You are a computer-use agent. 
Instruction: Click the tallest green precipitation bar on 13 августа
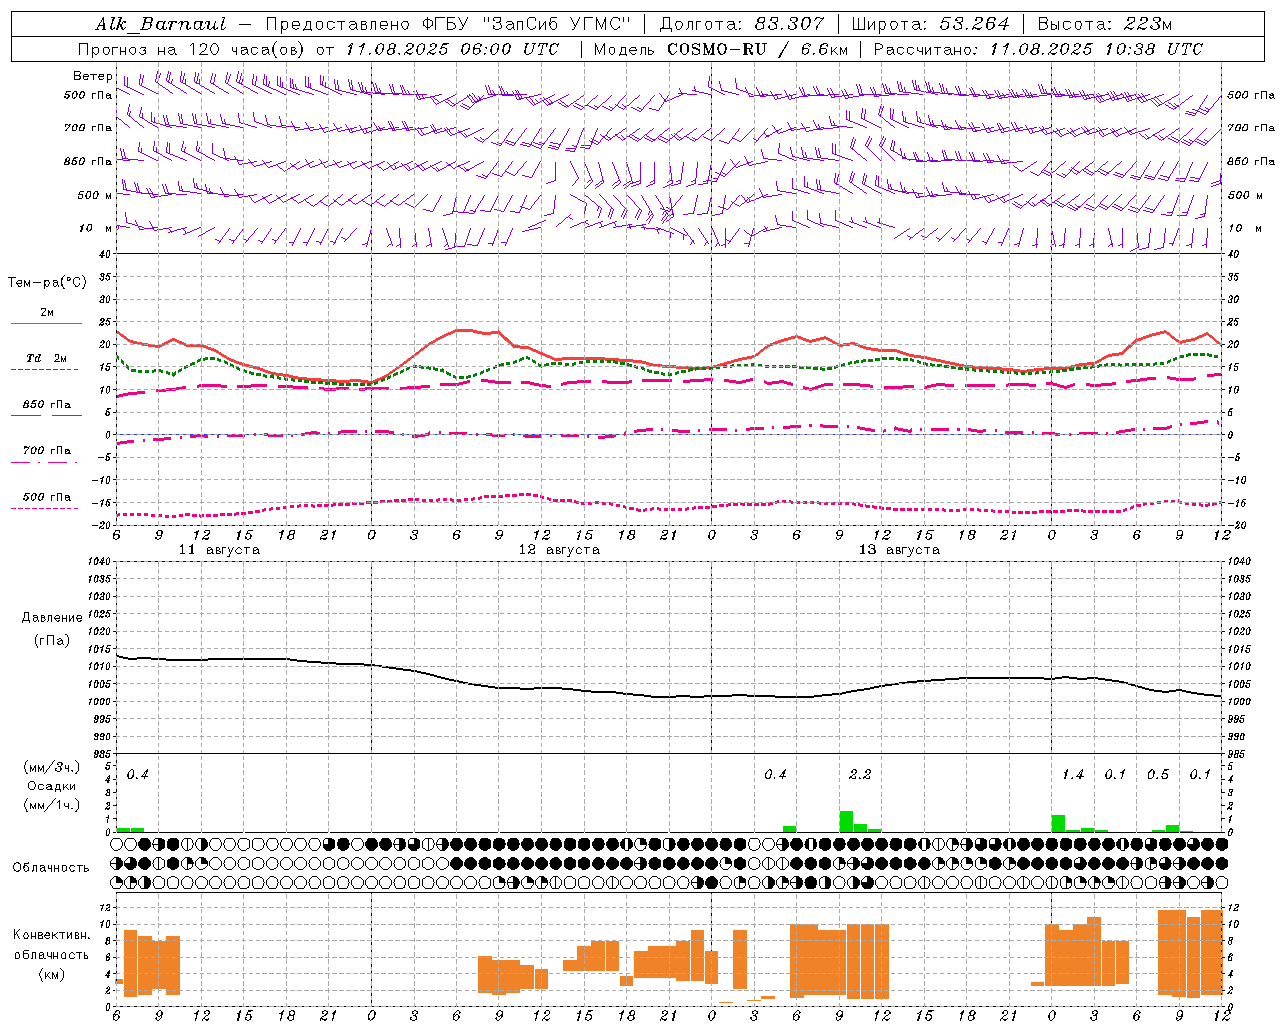click(846, 821)
